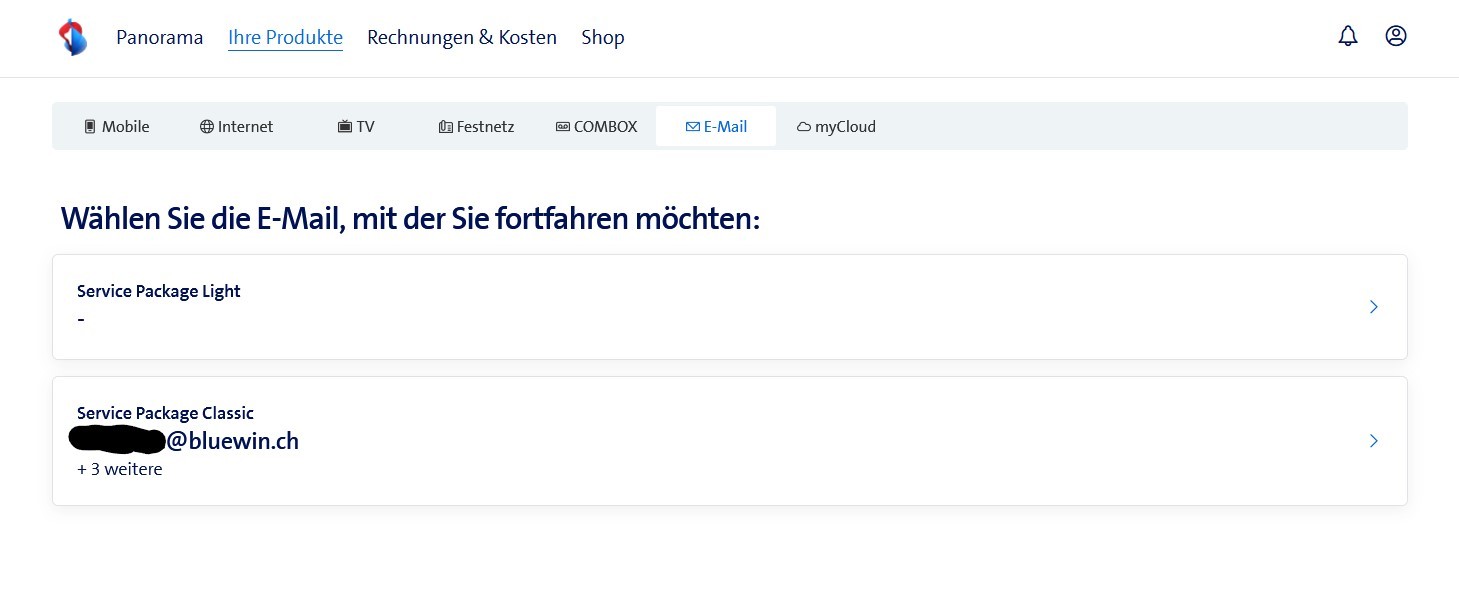The width and height of the screenshot is (1459, 600).
Task: Open Ihre Produkte navigation item
Action: click(x=285, y=38)
